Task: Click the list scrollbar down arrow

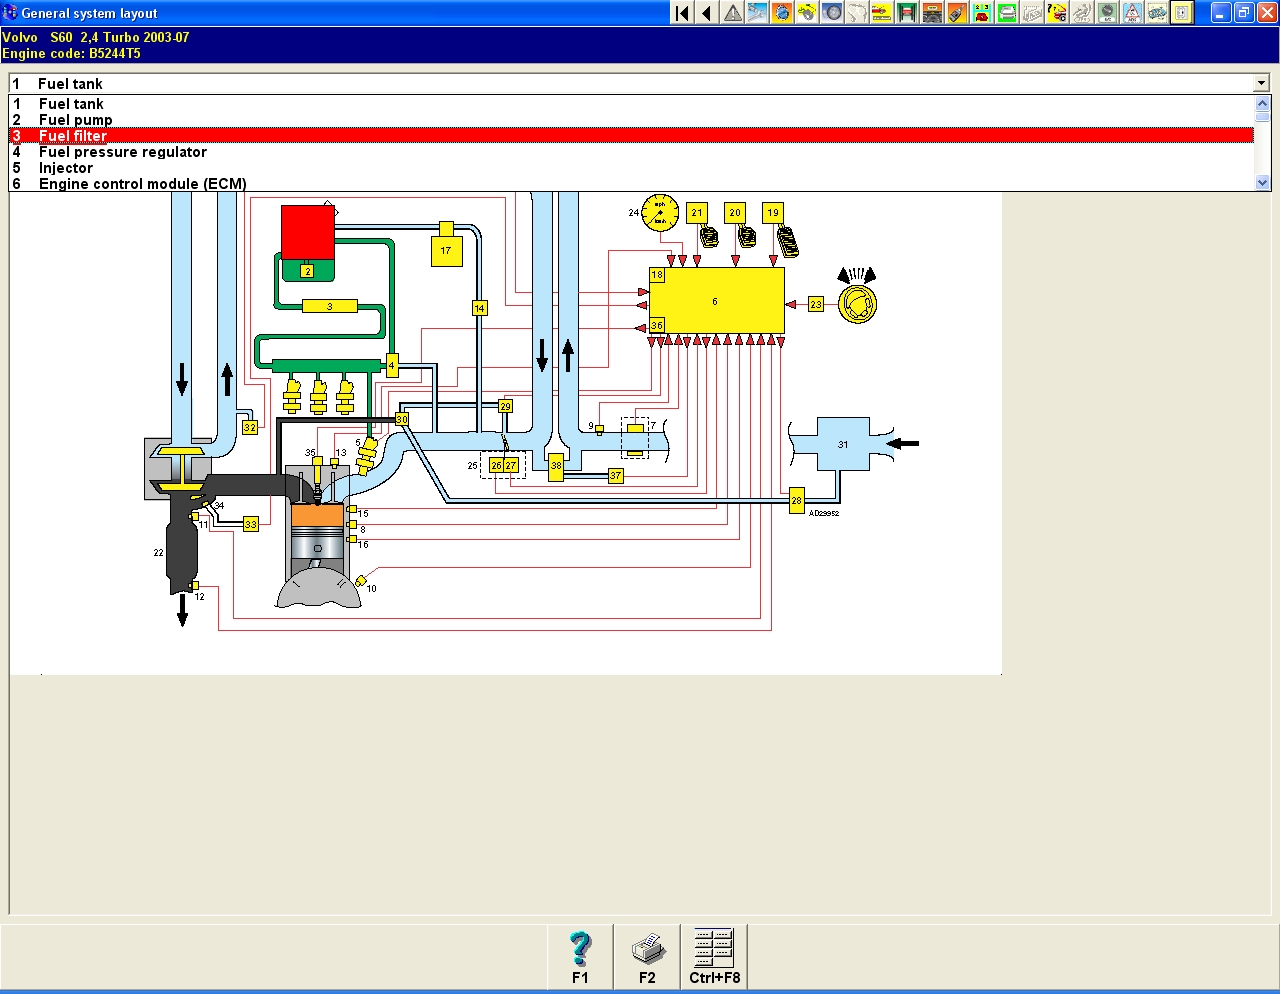Action: click(1262, 183)
